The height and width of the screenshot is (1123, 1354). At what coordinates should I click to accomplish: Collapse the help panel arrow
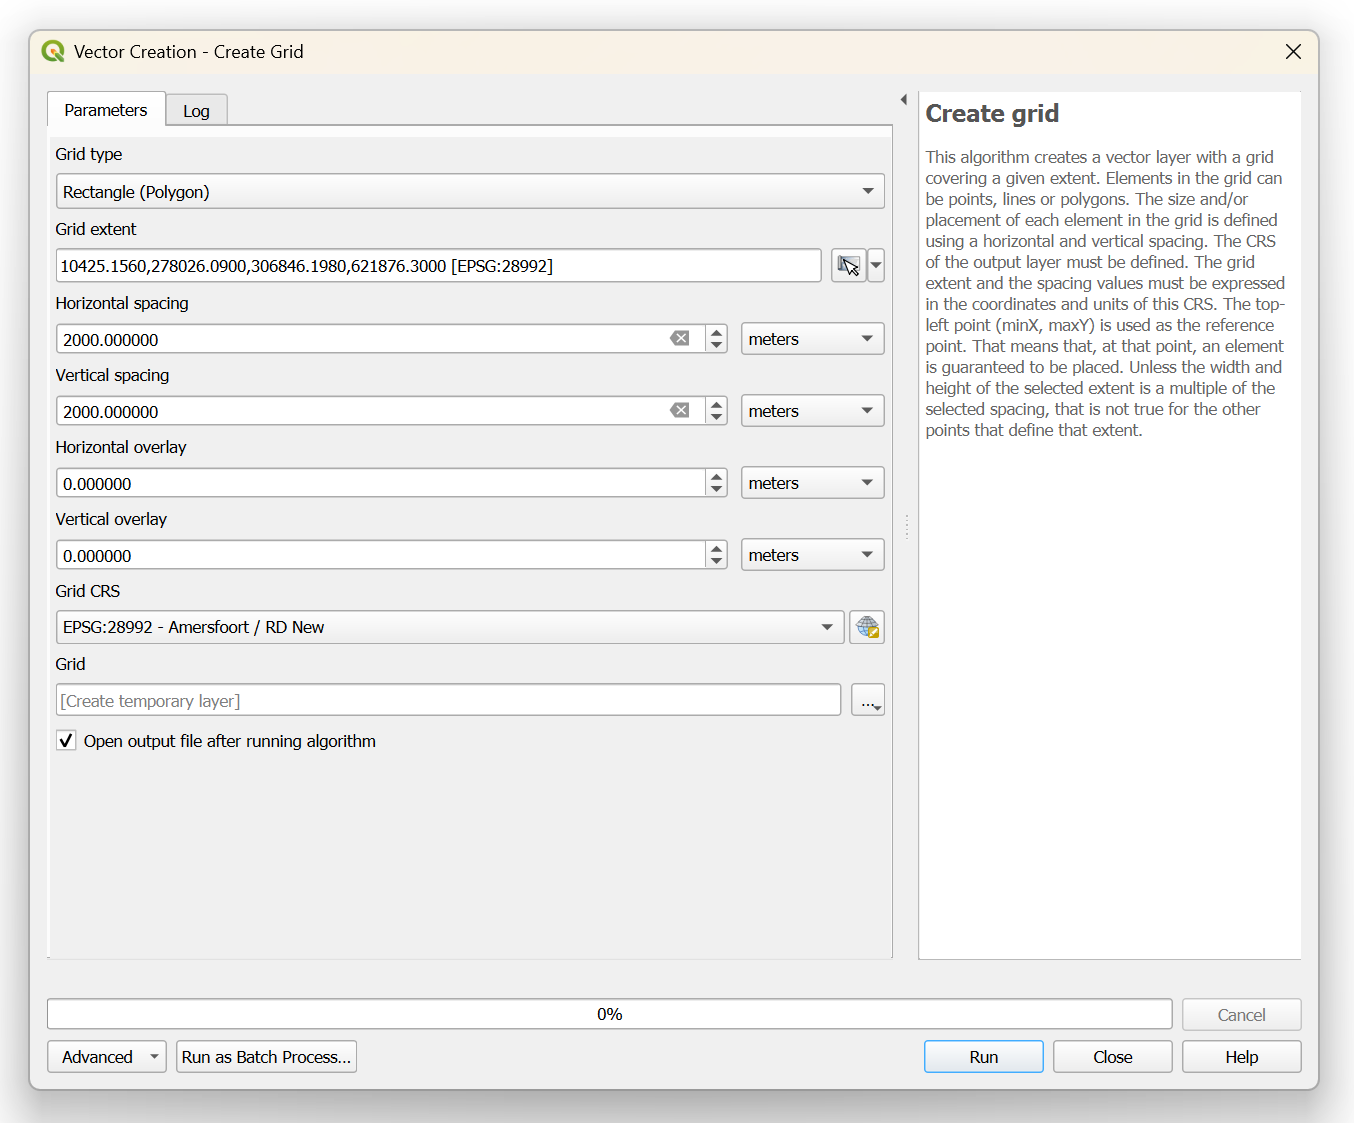[904, 100]
